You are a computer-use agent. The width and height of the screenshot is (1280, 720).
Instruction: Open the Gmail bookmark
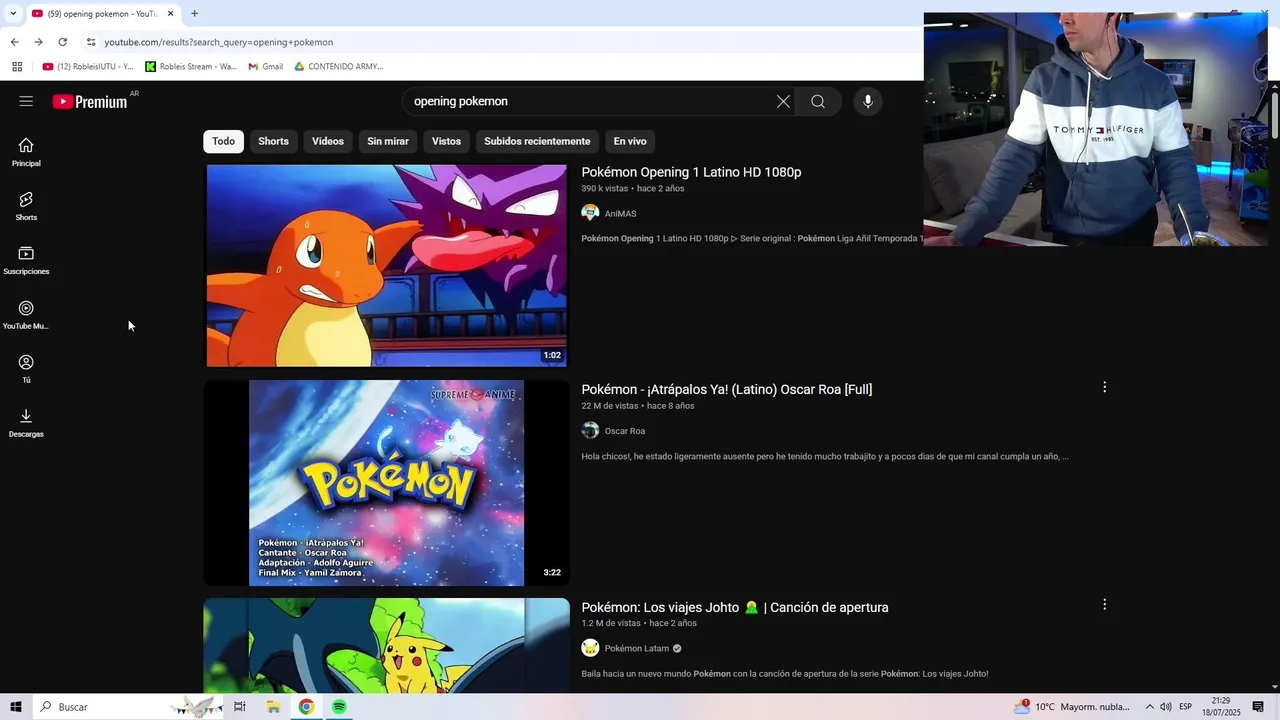tap(265, 66)
